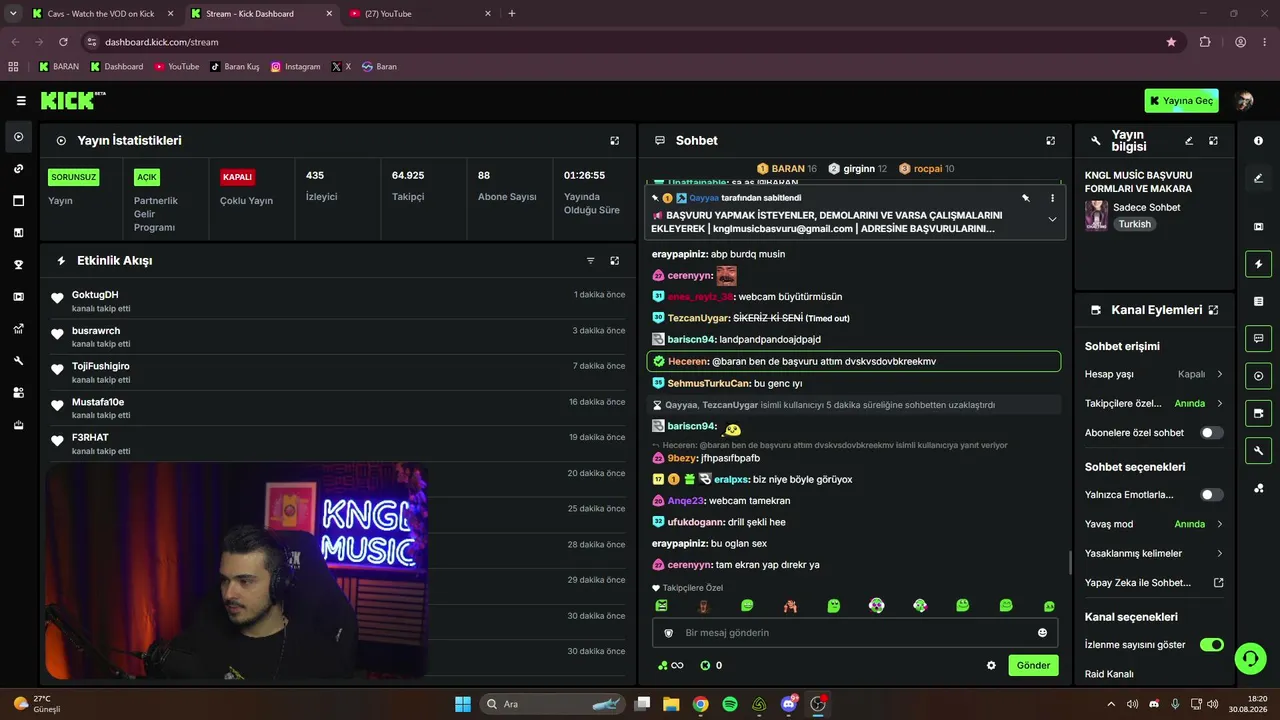Reload the page

(63, 42)
